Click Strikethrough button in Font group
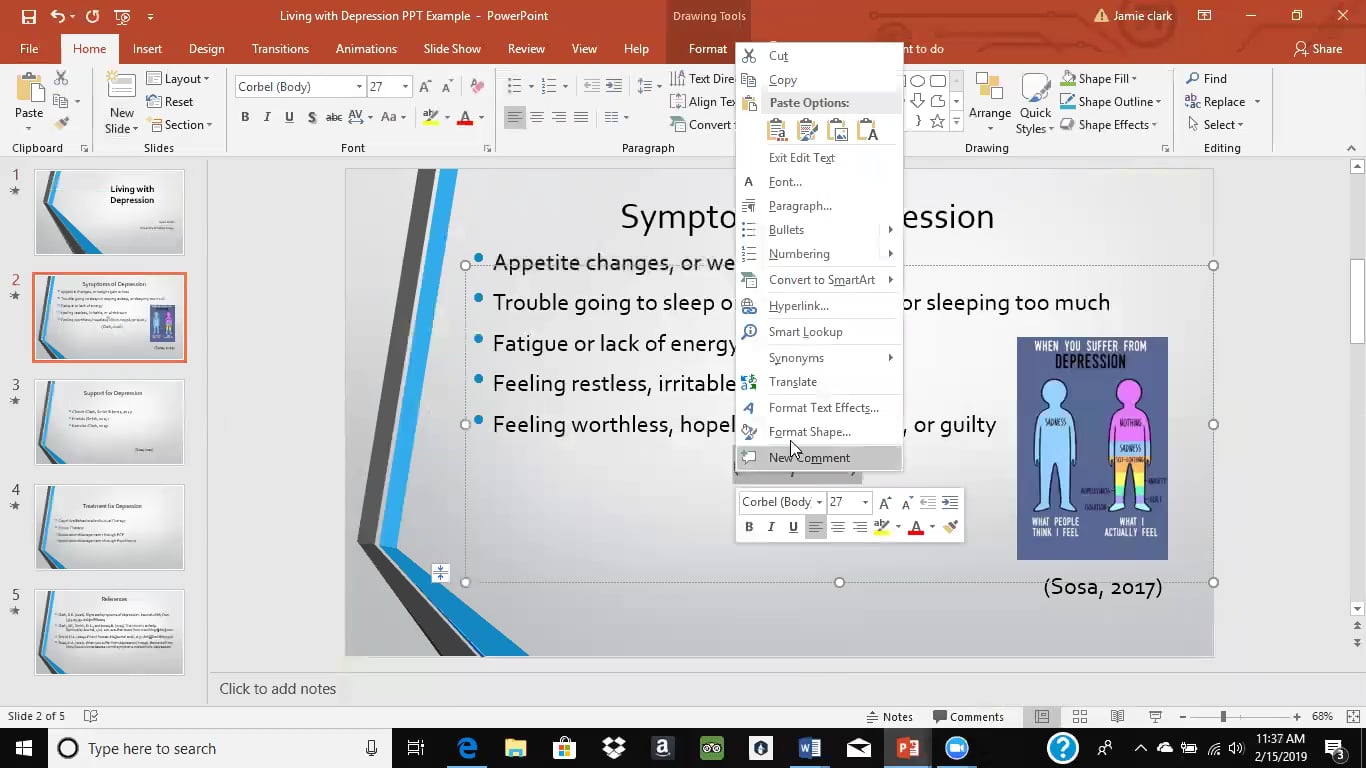Screen dimensions: 1366x768 point(335,117)
